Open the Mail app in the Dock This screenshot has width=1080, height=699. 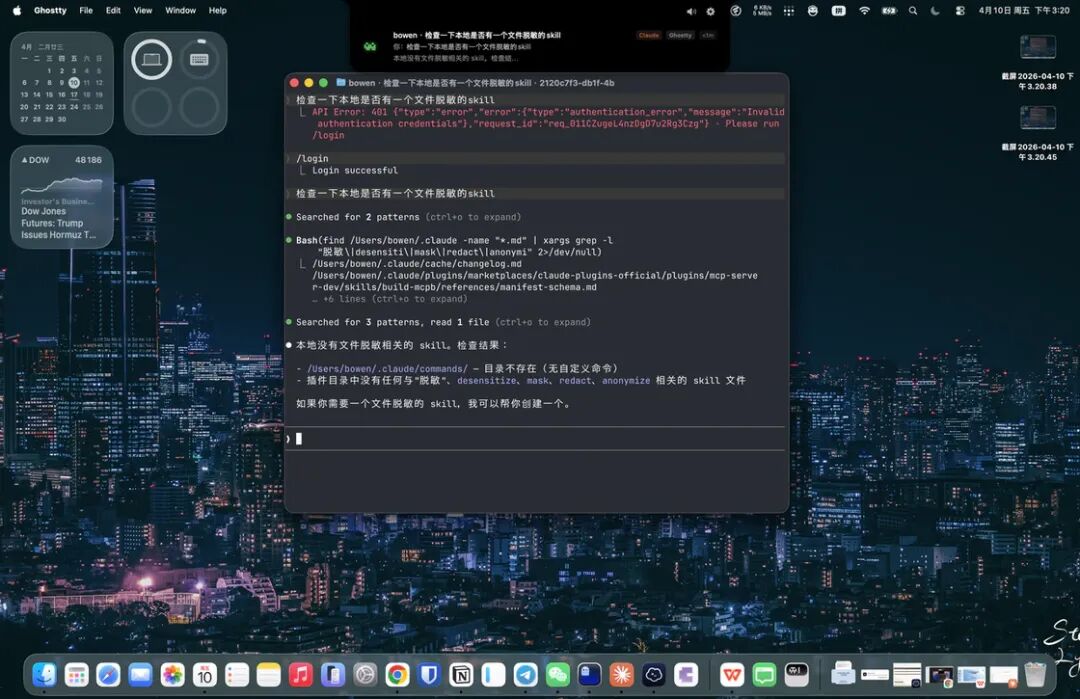[140, 675]
